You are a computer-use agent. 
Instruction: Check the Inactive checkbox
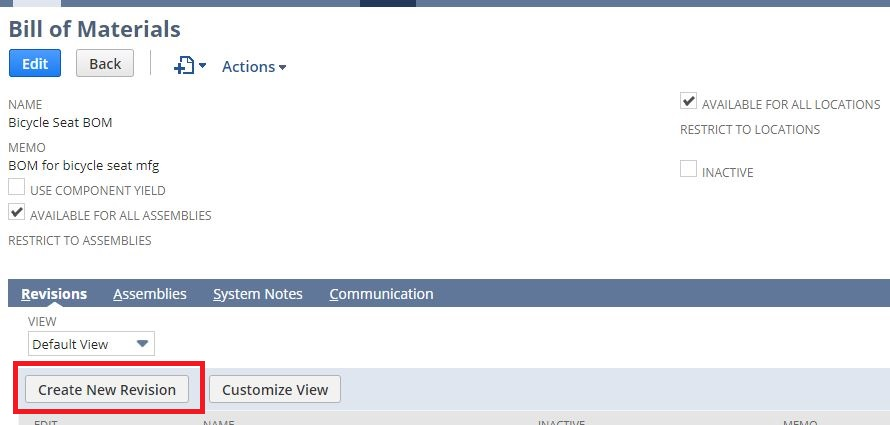coord(688,170)
